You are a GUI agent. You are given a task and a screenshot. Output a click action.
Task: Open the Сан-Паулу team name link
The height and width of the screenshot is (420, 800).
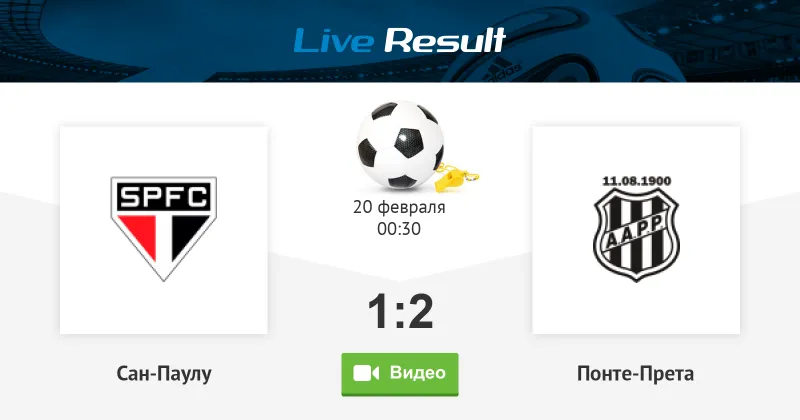[x=164, y=374]
